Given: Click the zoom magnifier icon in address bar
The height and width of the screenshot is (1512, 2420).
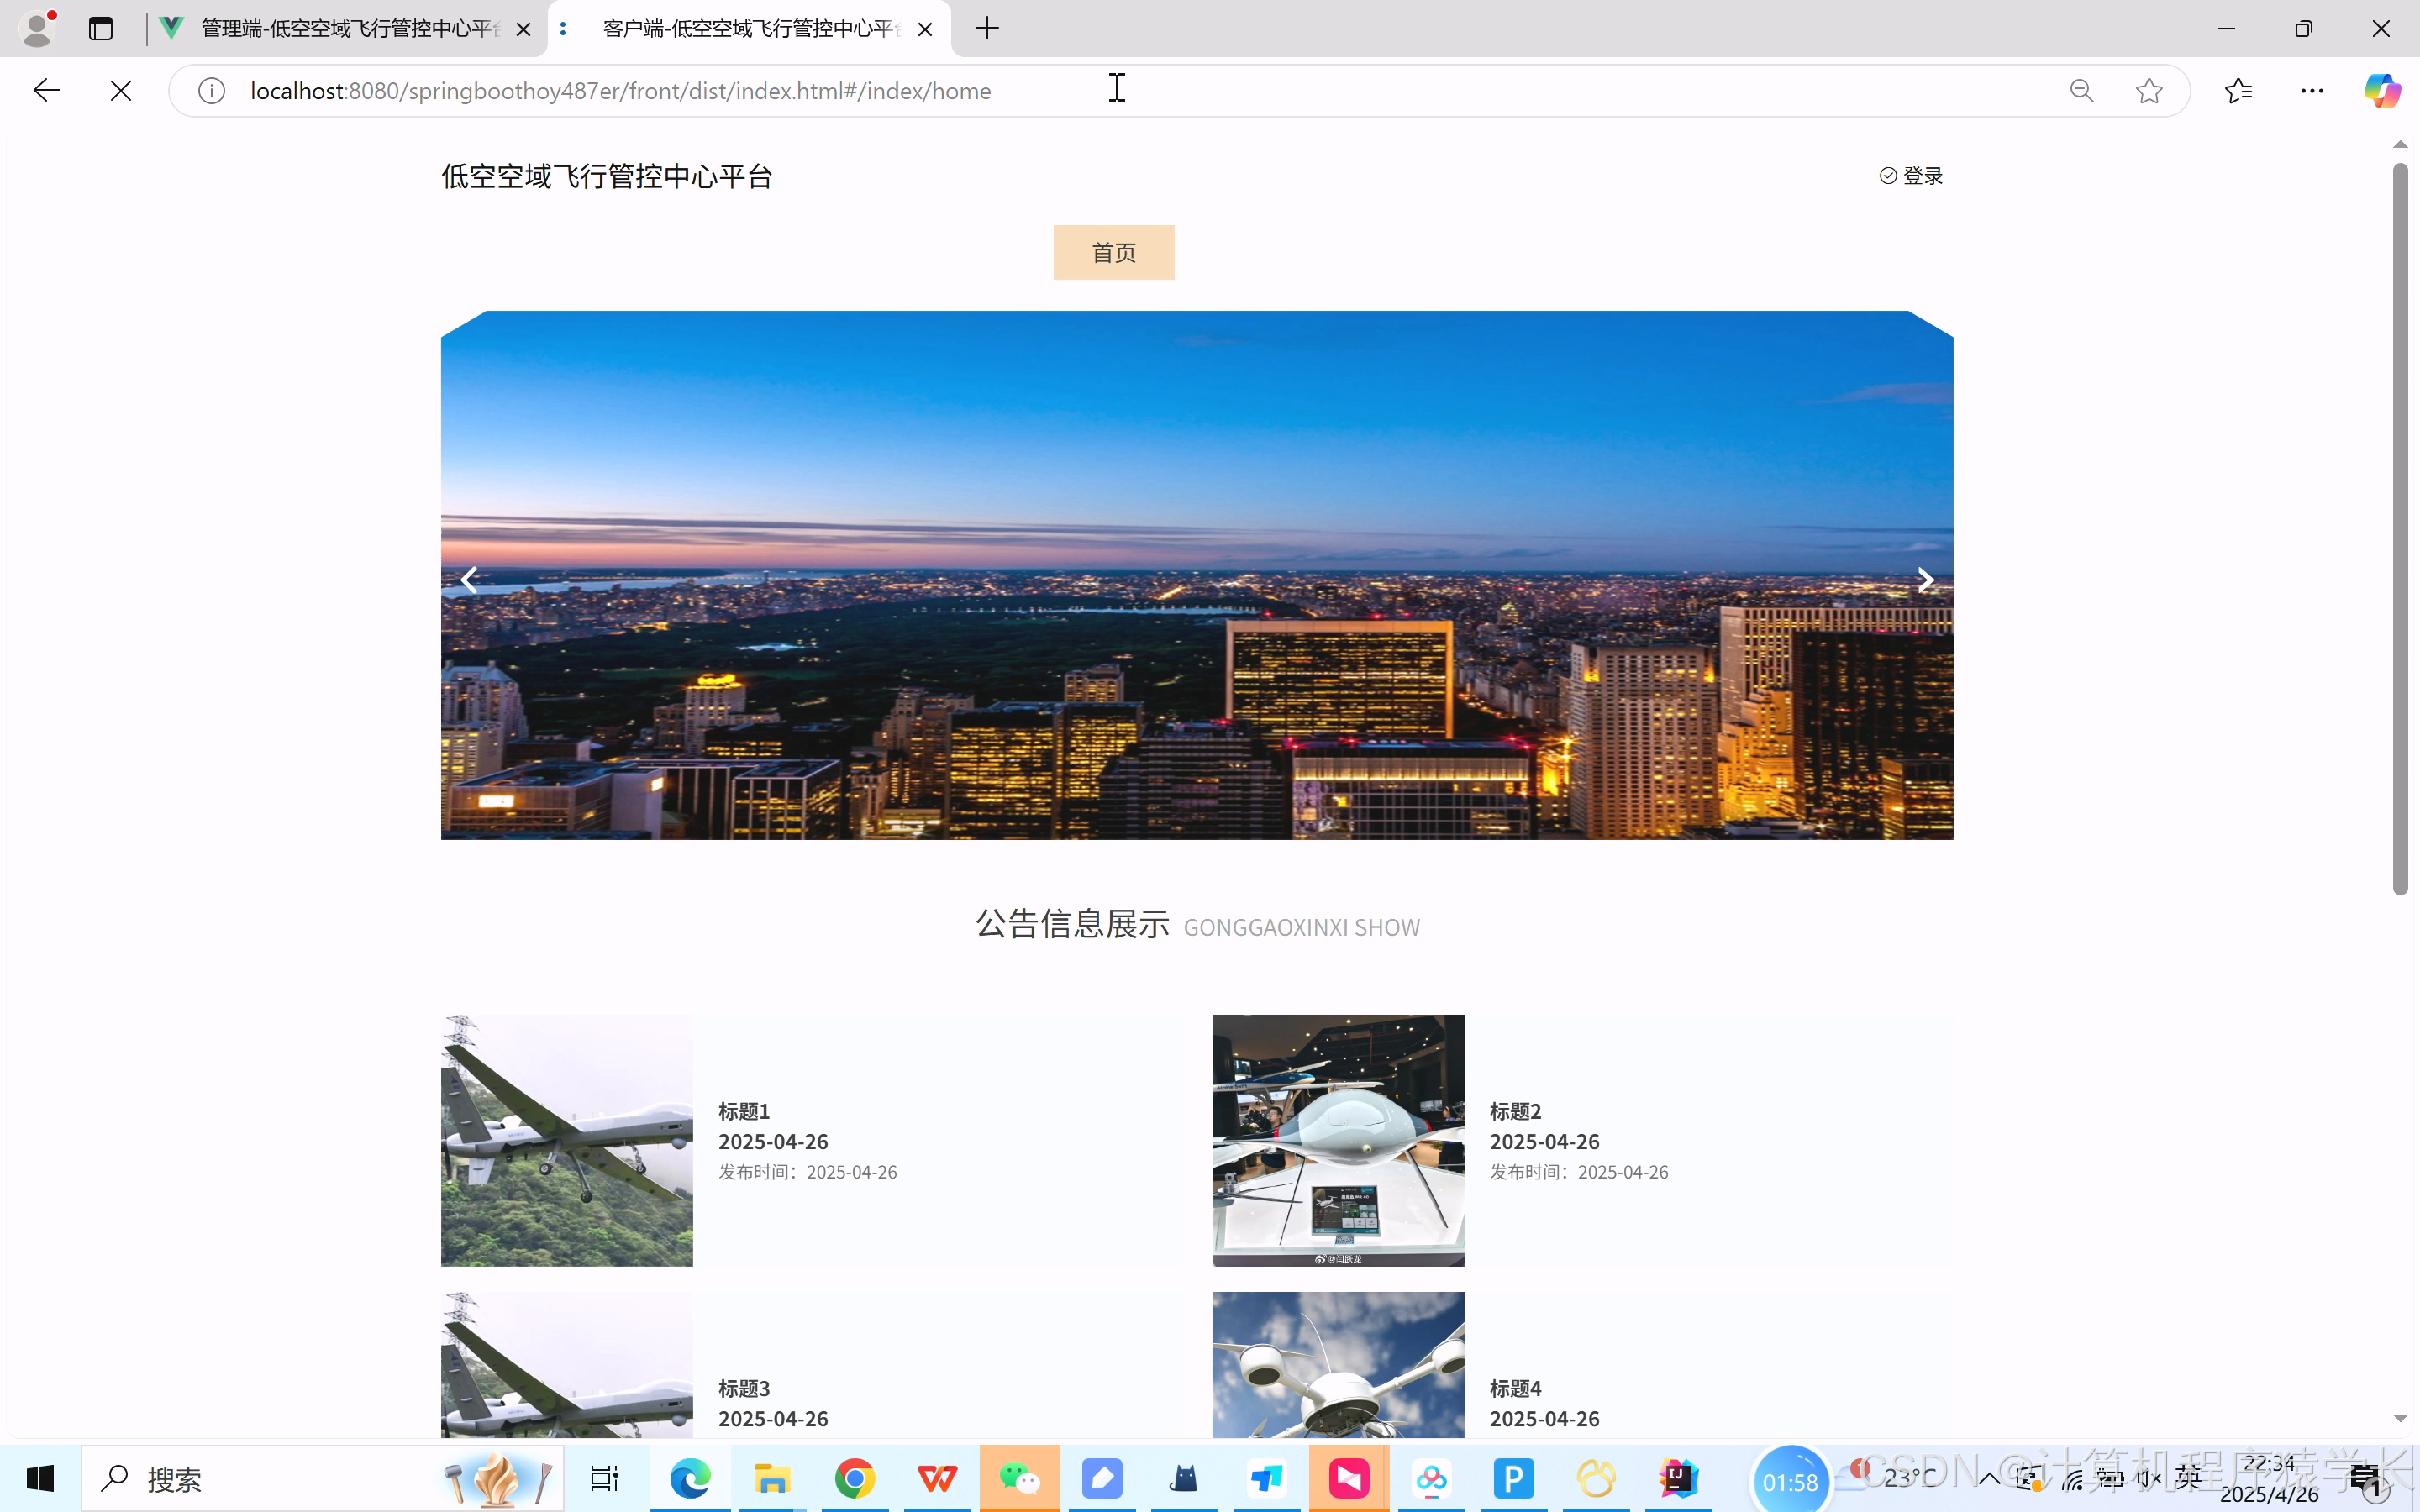Looking at the screenshot, I should (2082, 90).
